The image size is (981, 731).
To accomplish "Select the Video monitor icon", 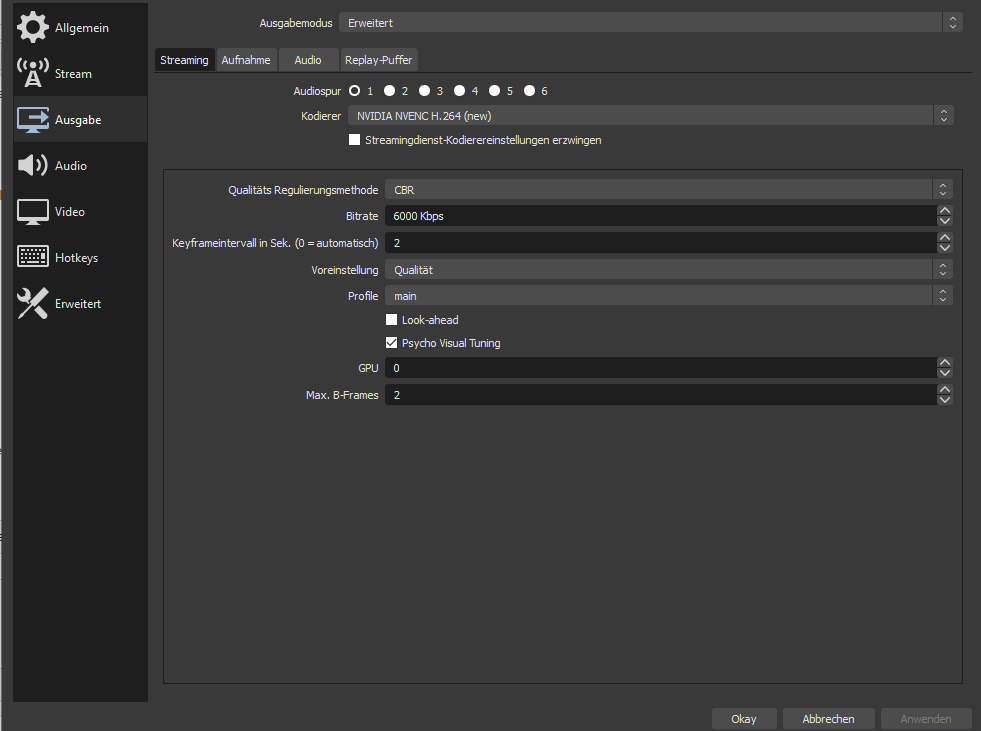I will coord(33,212).
